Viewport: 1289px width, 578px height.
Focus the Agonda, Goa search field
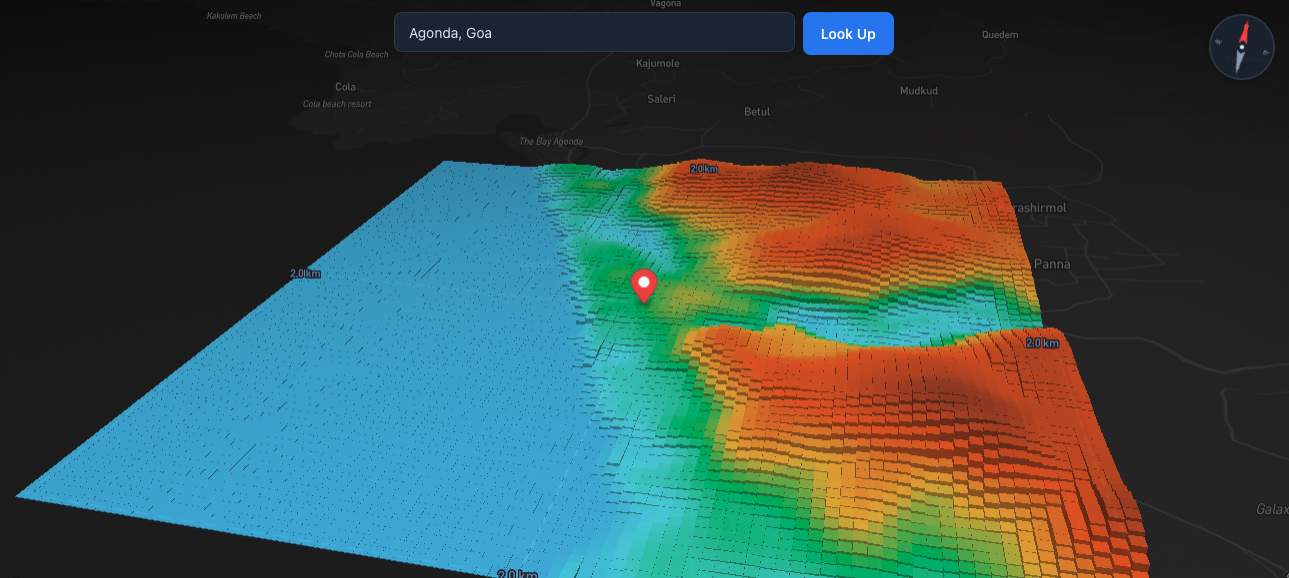click(594, 33)
